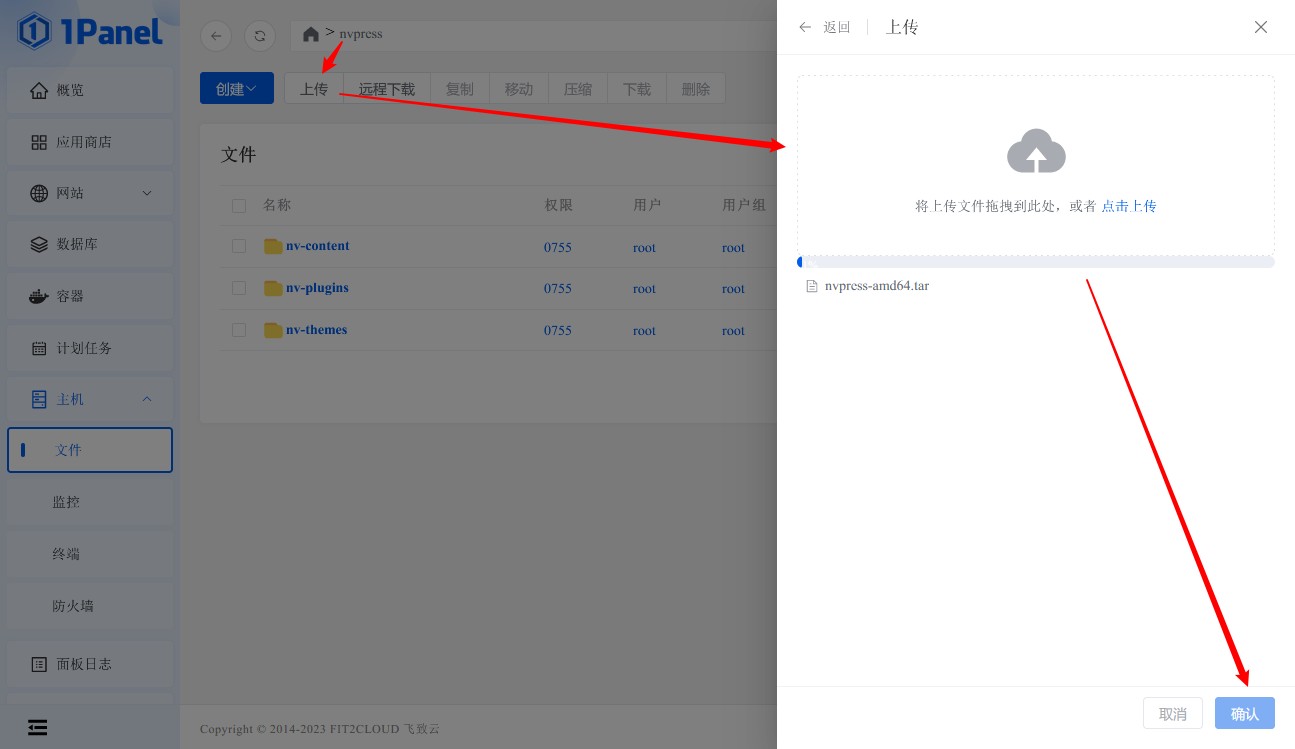
Task: Click the 返回 back arrow in upload panel
Action: tap(805, 27)
